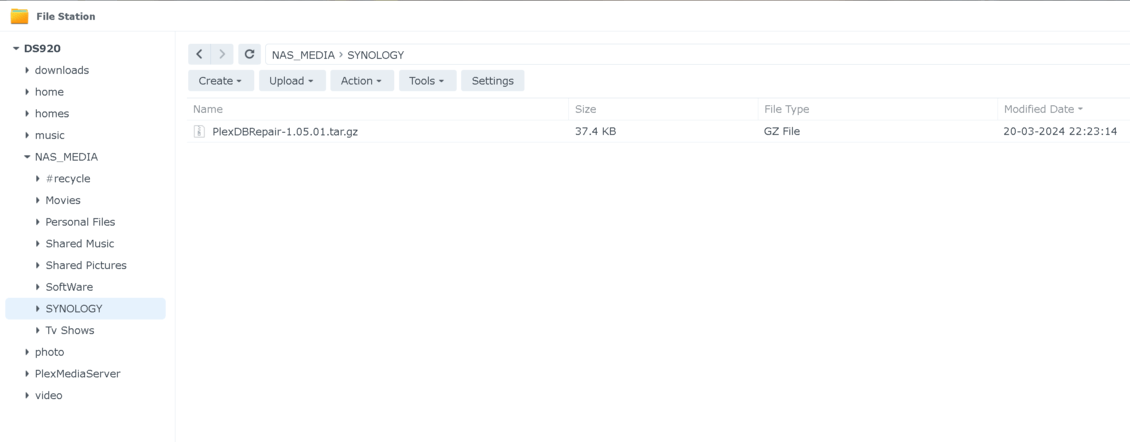Open the Tools dropdown
The width and height of the screenshot is (1130, 442).
point(427,81)
